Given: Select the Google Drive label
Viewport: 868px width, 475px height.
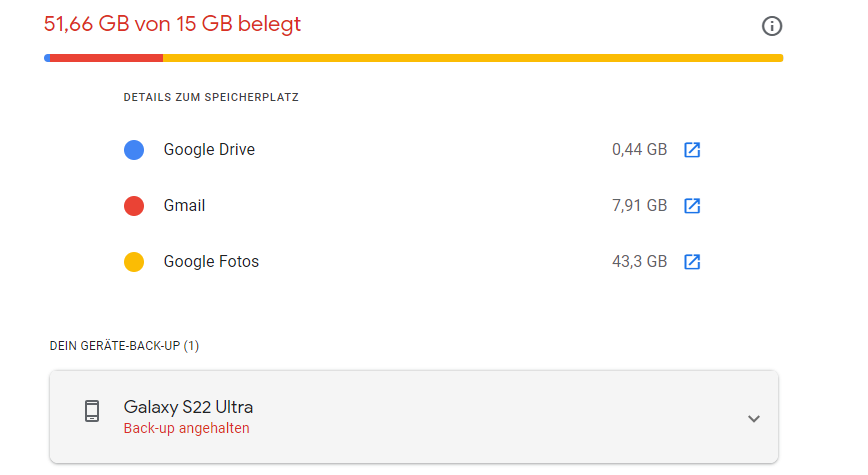Looking at the screenshot, I should 209,150.
